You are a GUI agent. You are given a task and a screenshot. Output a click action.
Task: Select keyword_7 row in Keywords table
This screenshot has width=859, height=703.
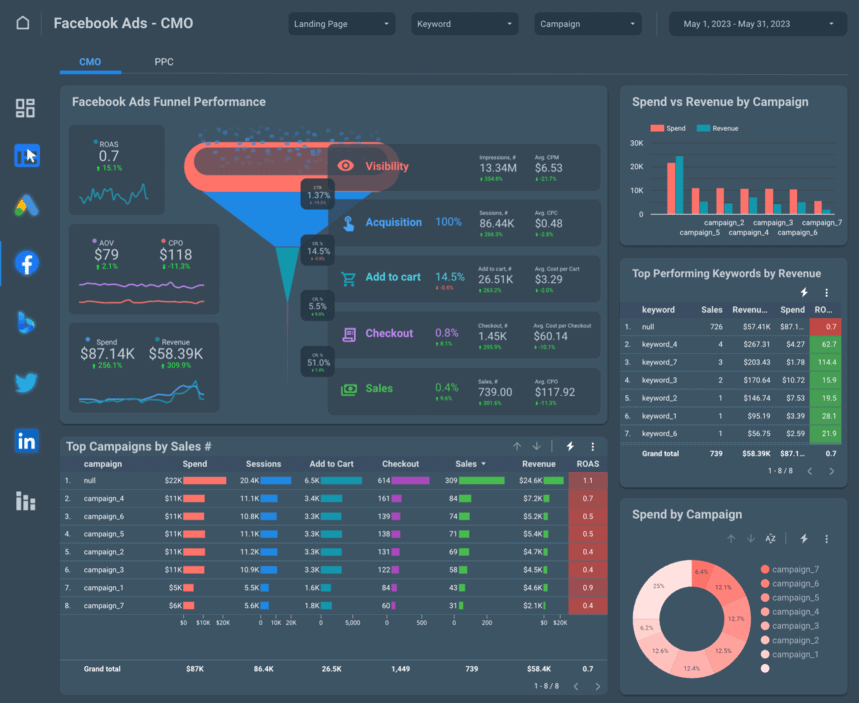732,362
